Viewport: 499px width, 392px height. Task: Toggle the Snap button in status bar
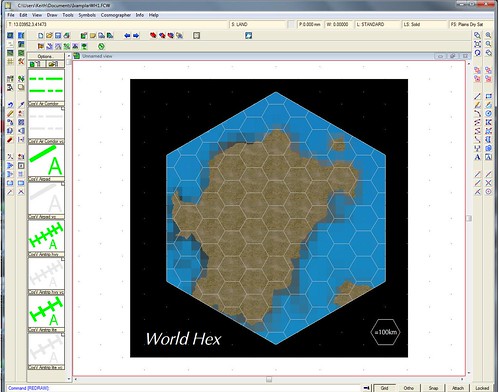433,388
